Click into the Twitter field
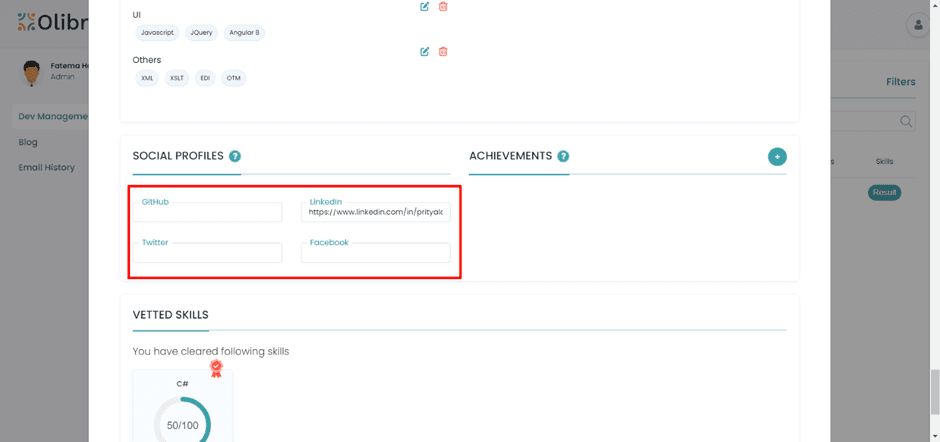This screenshot has height=442, width=940. tap(208, 253)
